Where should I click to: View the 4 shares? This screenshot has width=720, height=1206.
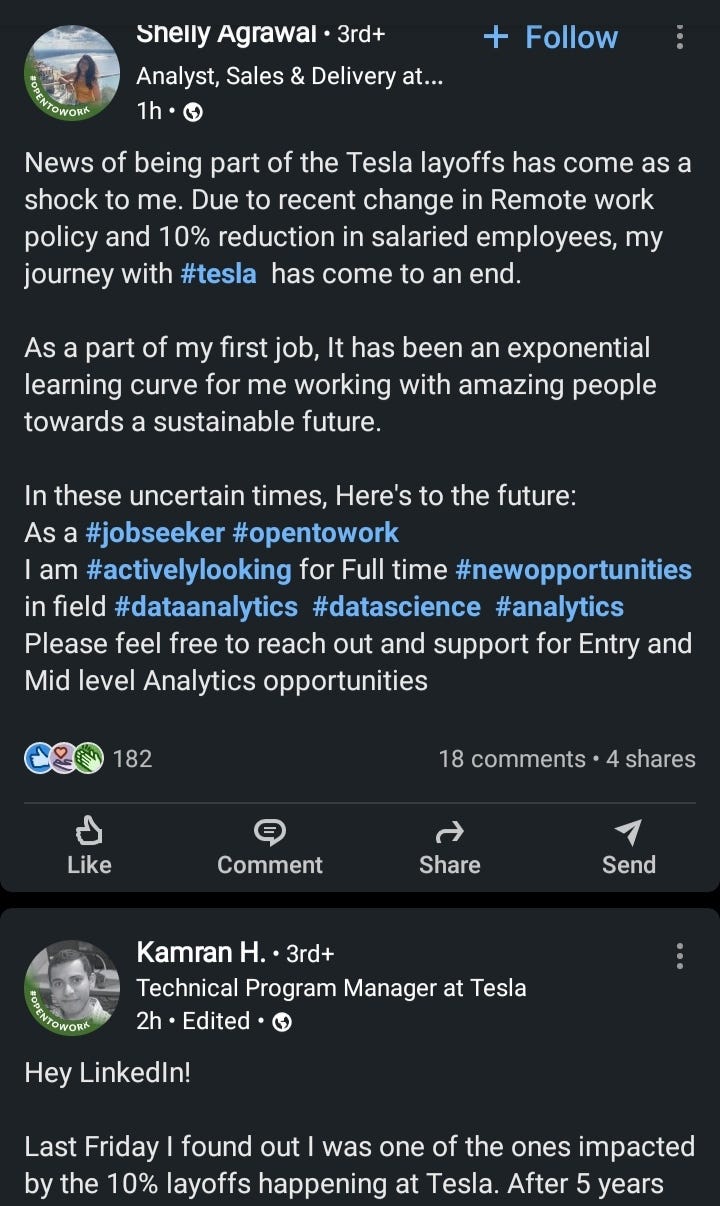[x=651, y=759]
